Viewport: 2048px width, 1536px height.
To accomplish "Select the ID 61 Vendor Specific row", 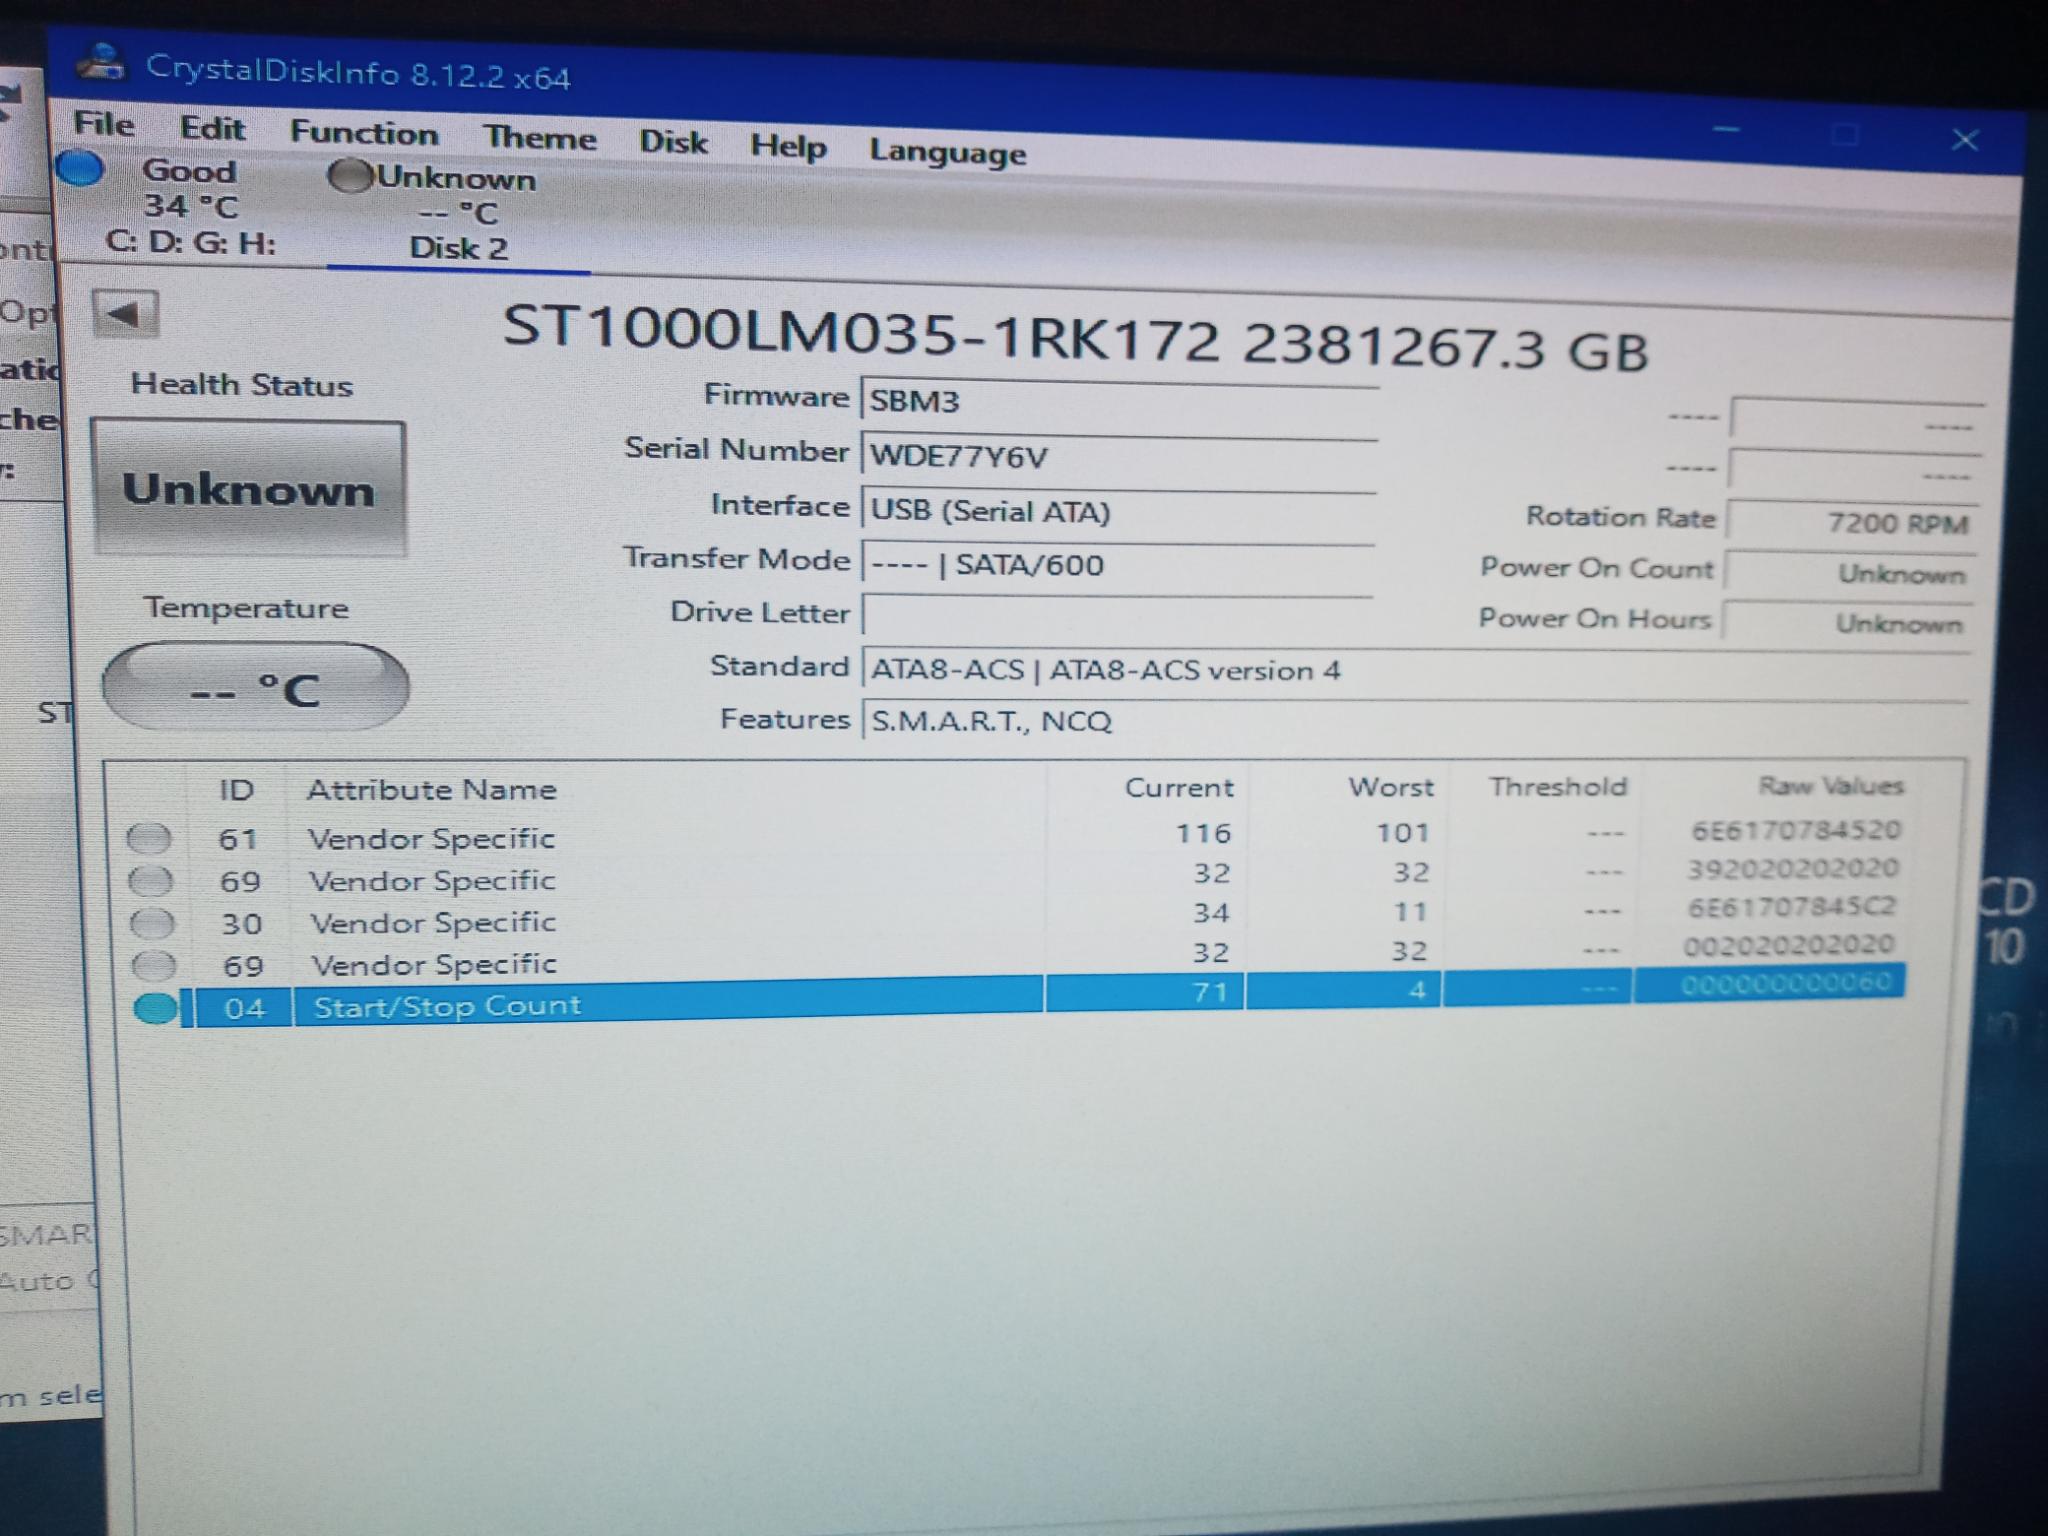I will (x=1015, y=833).
